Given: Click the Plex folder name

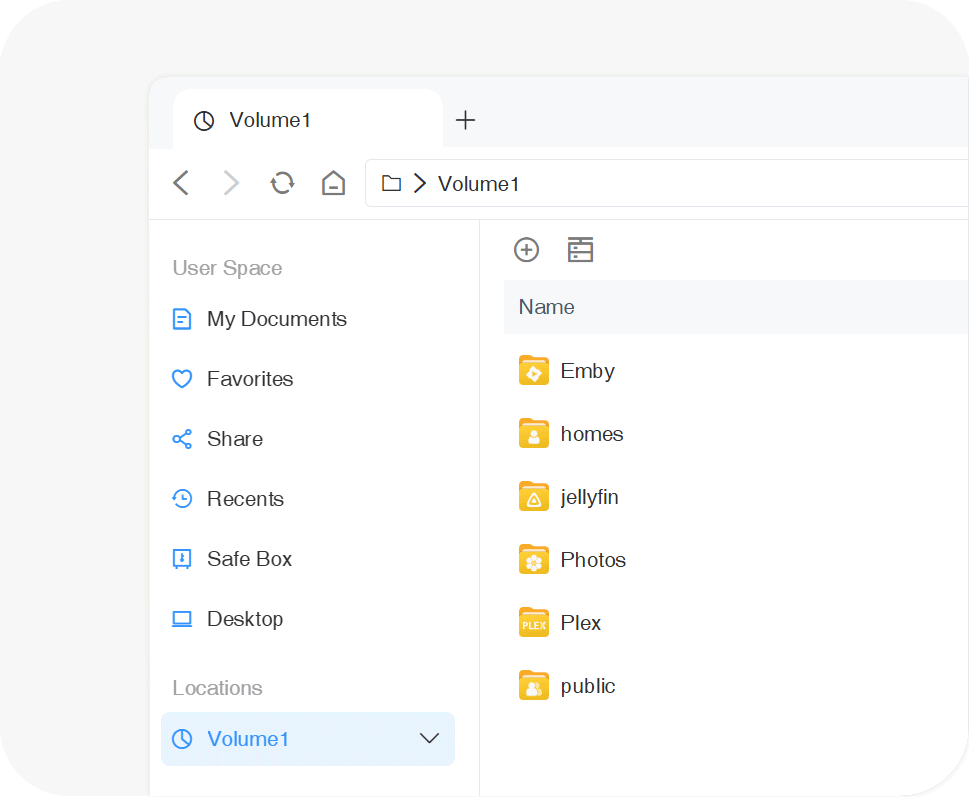Looking at the screenshot, I should pyautogui.click(x=580, y=623).
